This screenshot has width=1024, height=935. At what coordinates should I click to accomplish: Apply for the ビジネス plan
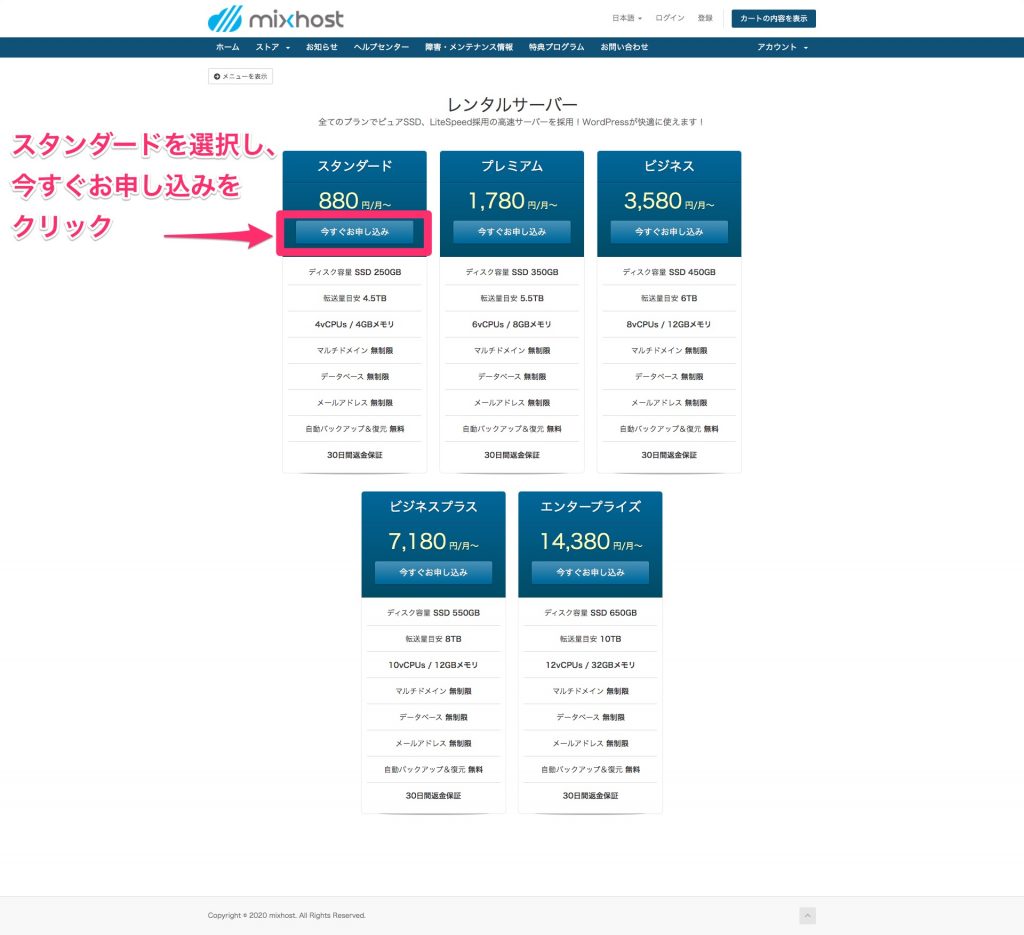click(669, 231)
